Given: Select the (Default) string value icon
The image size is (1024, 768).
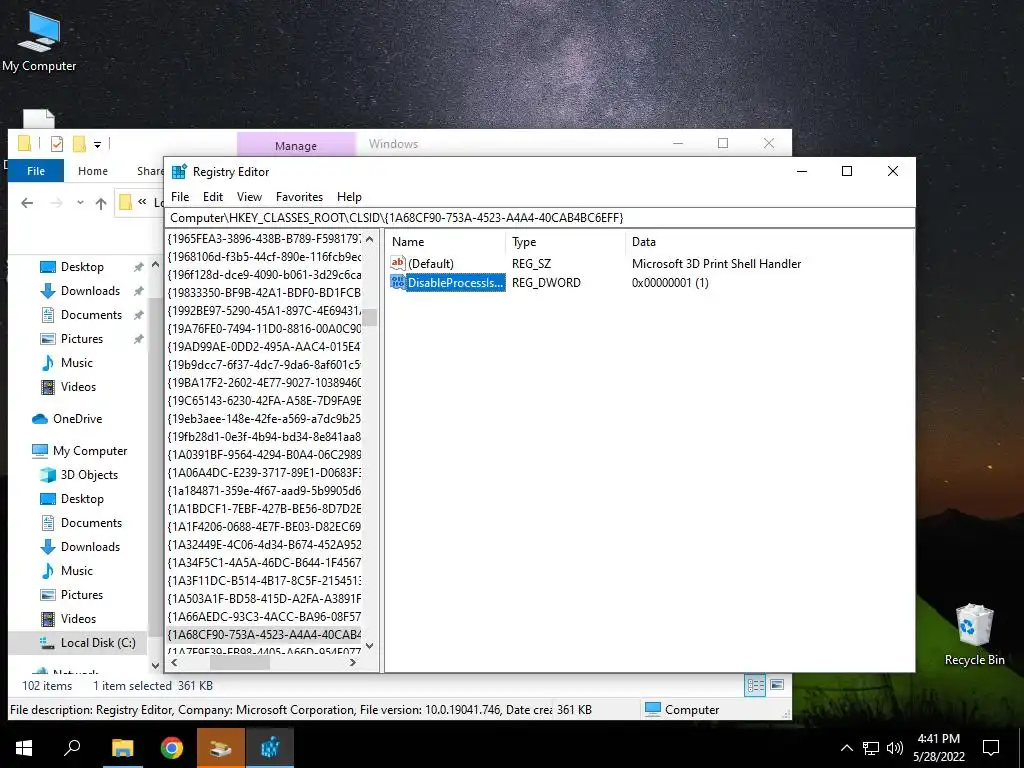Looking at the screenshot, I should point(398,263).
